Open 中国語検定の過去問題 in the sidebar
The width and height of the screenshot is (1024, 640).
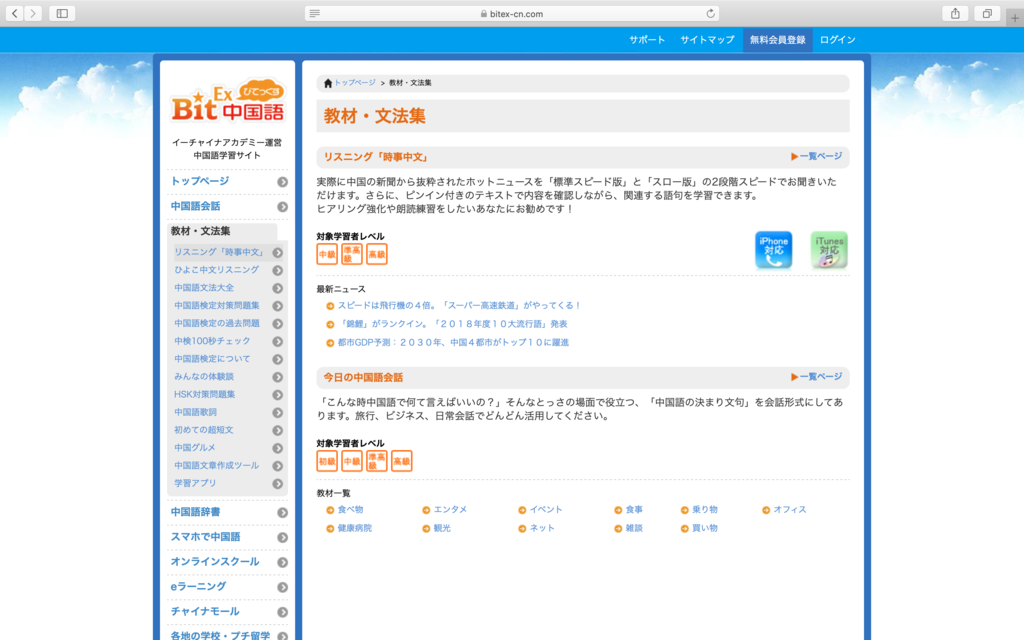(217, 323)
